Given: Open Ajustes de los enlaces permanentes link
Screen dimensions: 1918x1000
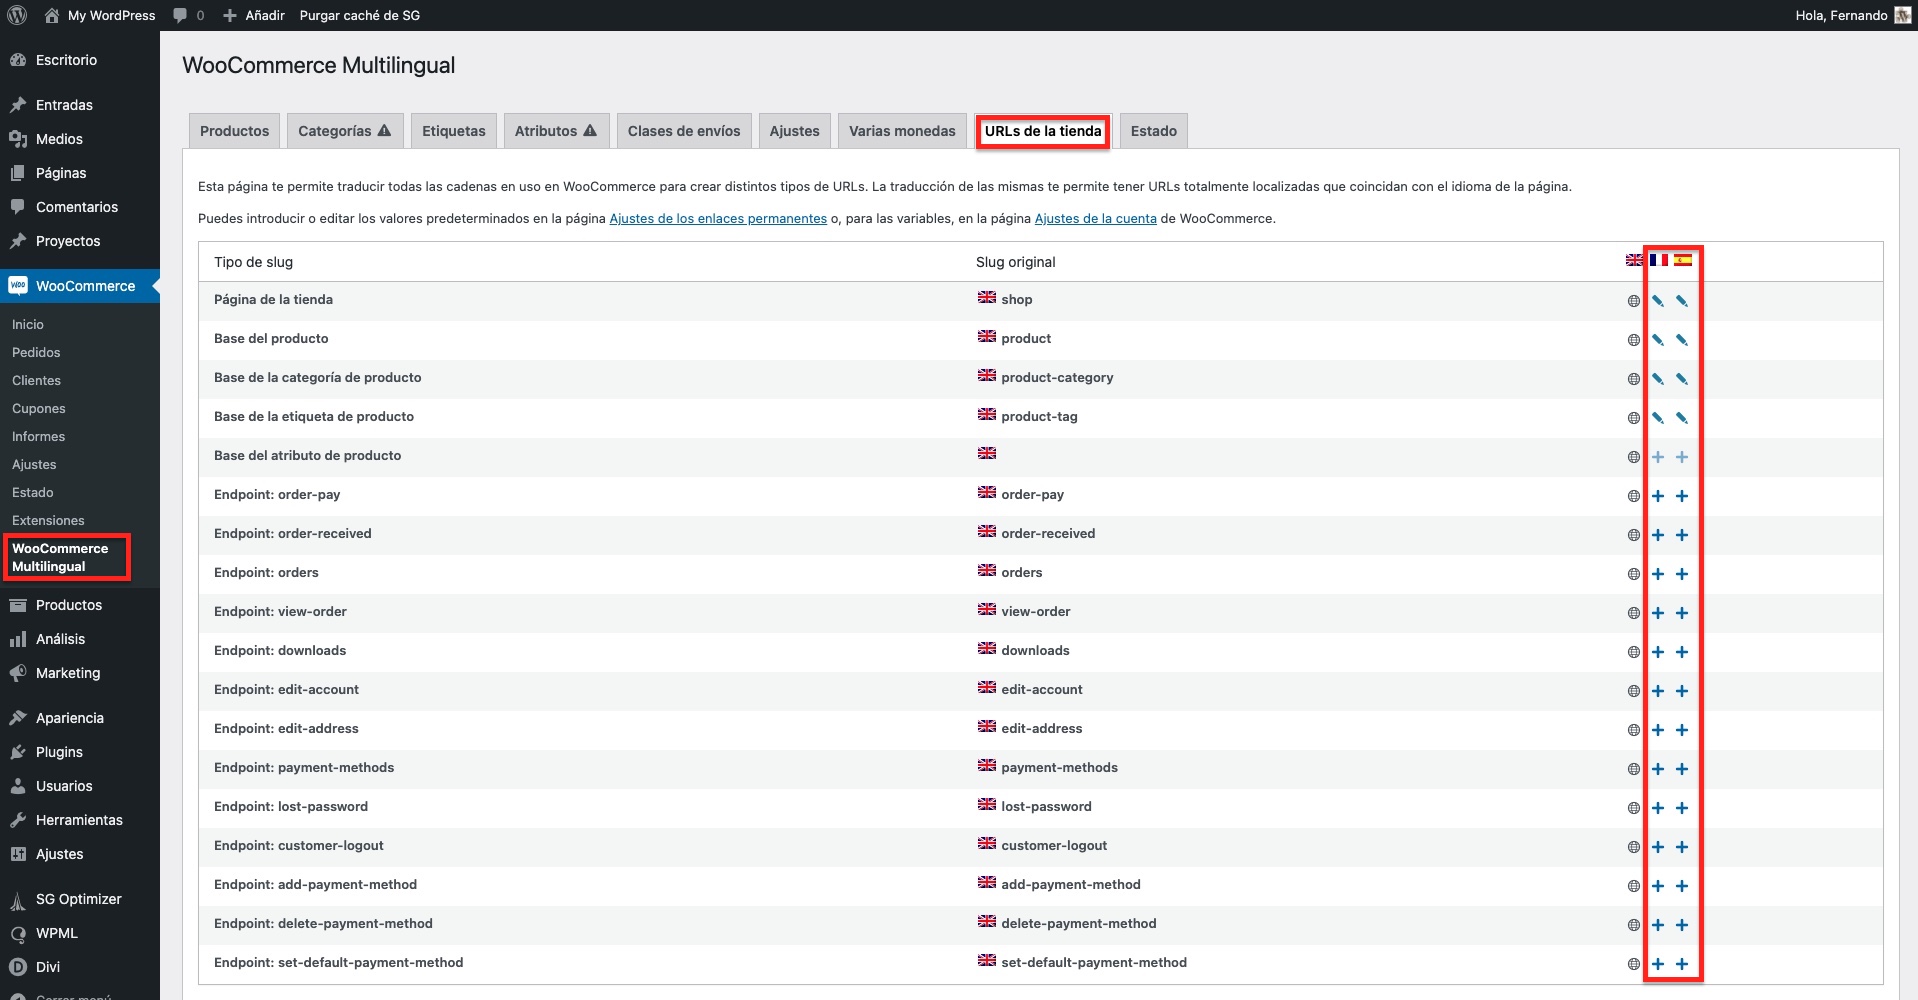Looking at the screenshot, I should pos(717,219).
